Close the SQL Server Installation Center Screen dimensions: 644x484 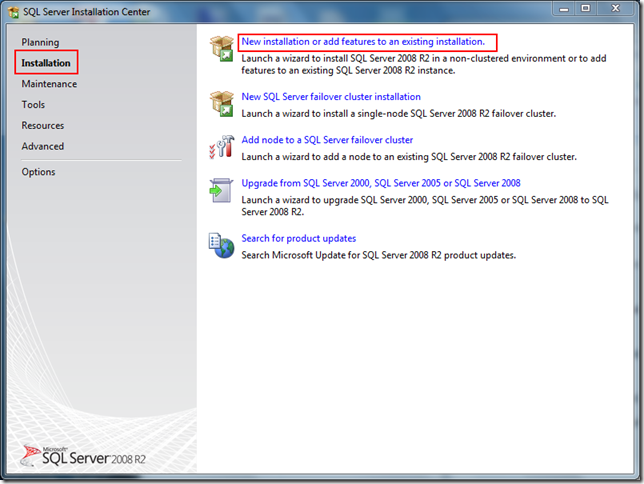click(615, 9)
